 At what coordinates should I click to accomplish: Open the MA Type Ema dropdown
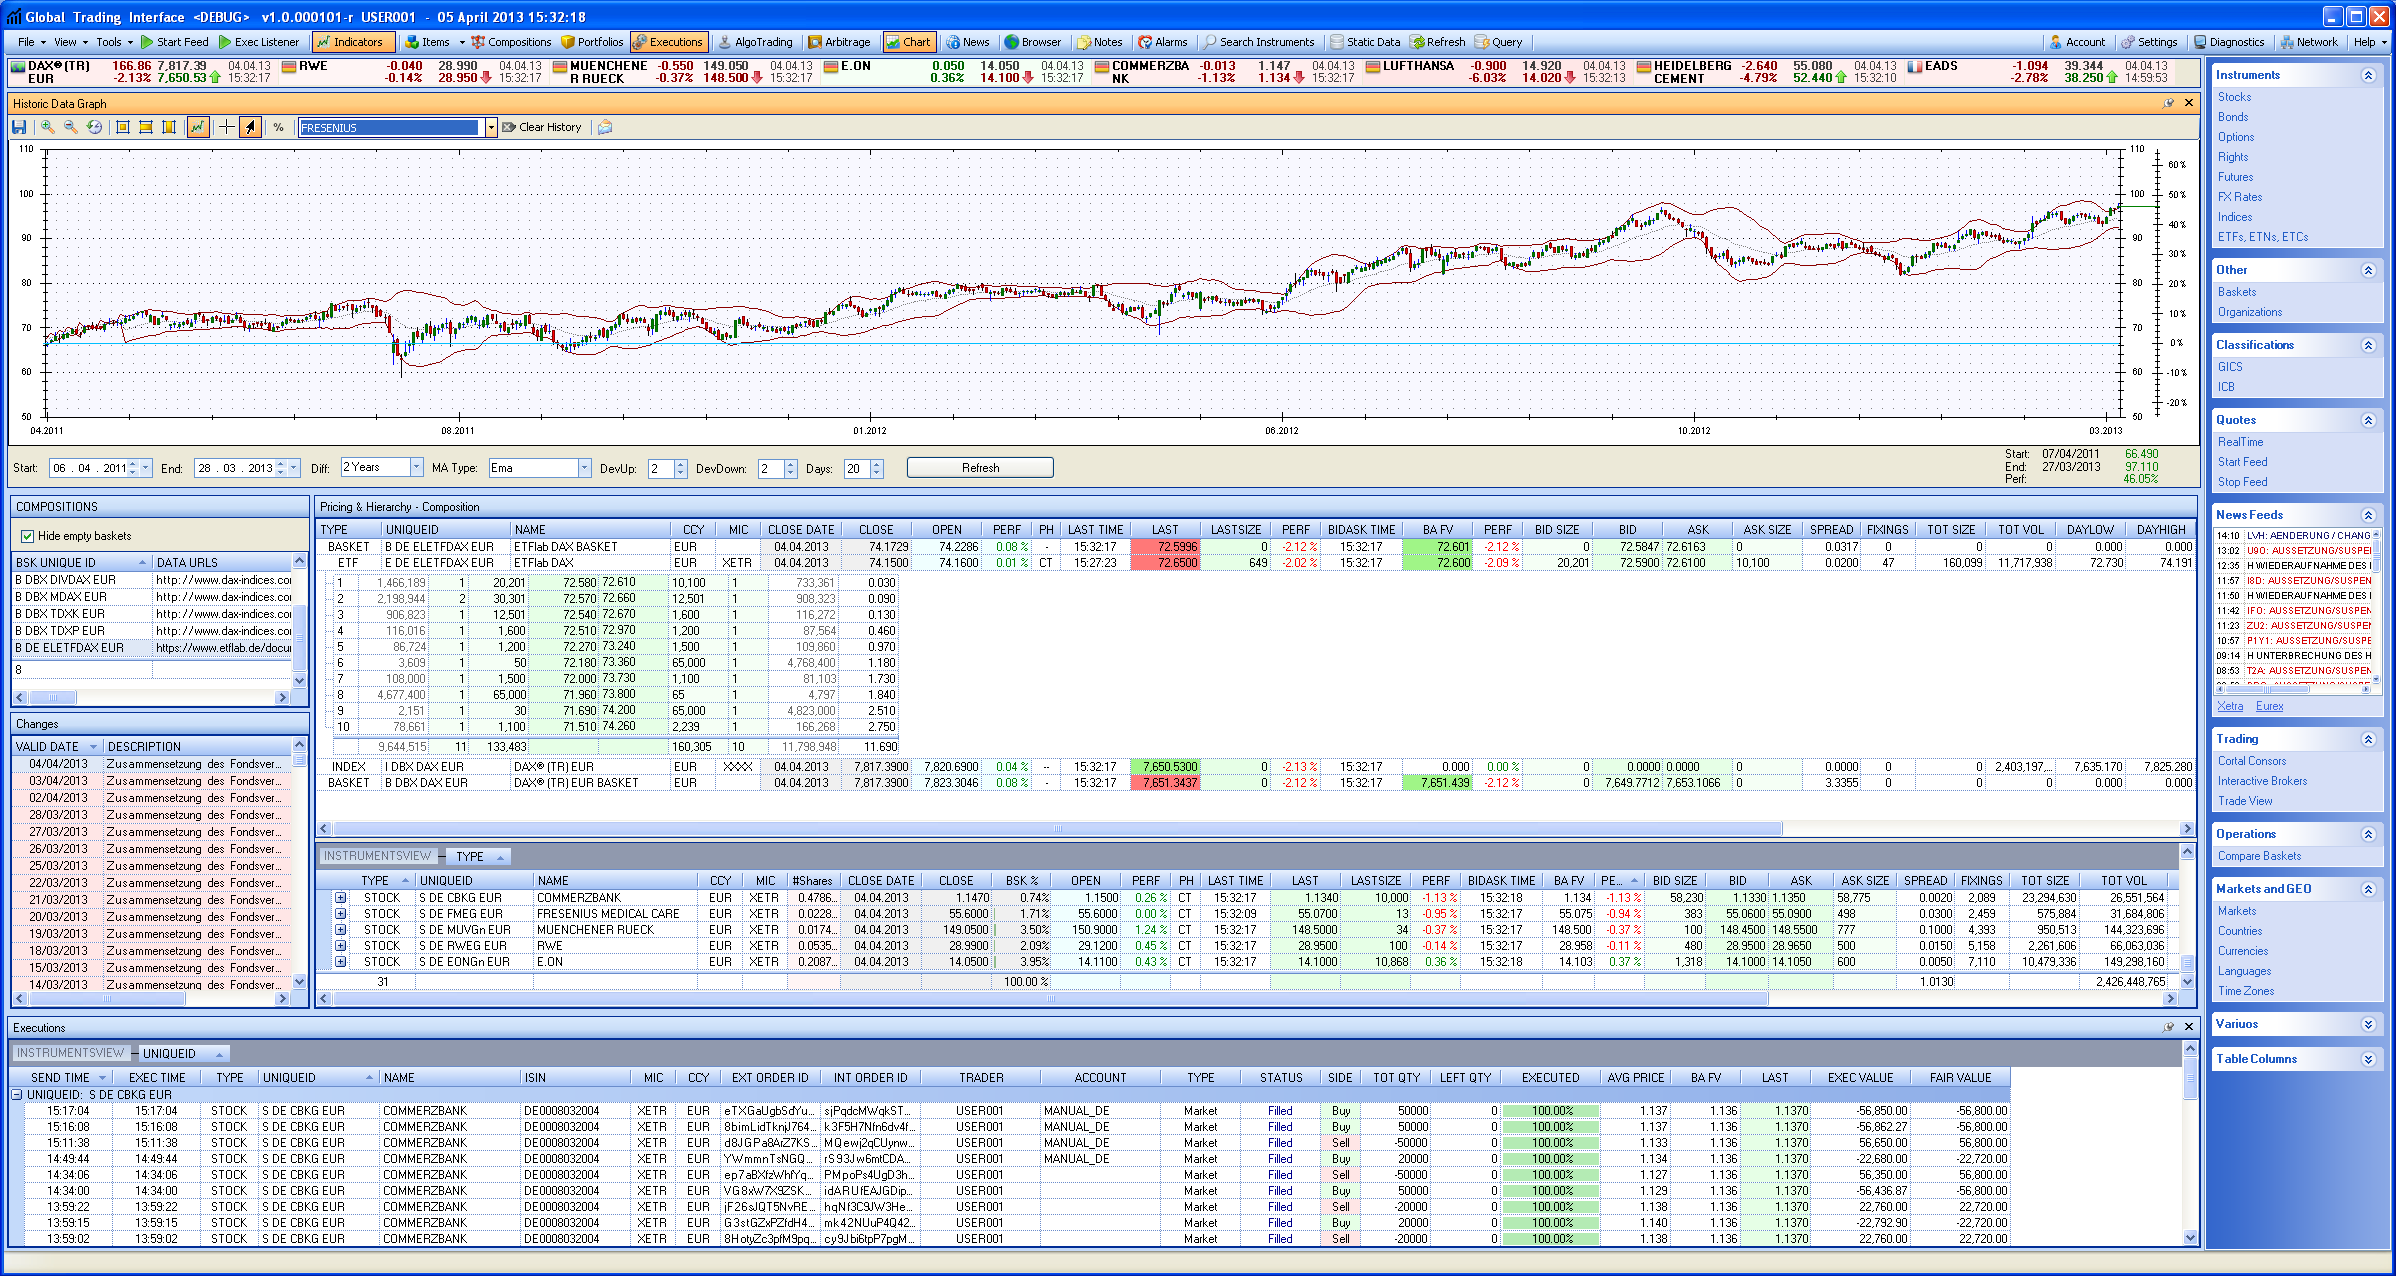click(584, 468)
